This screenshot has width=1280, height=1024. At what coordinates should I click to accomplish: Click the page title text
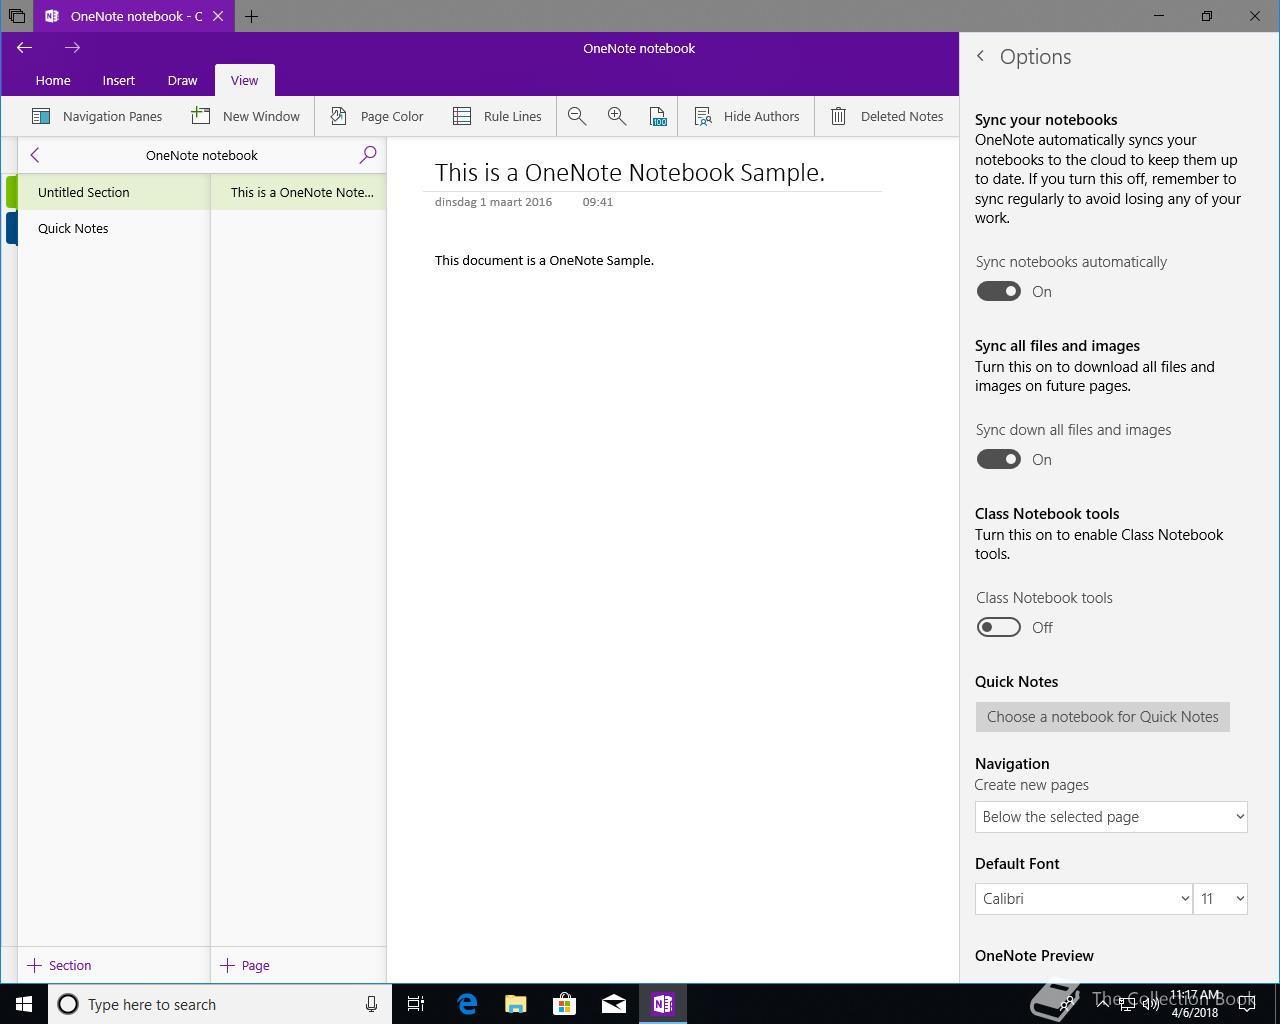click(630, 172)
